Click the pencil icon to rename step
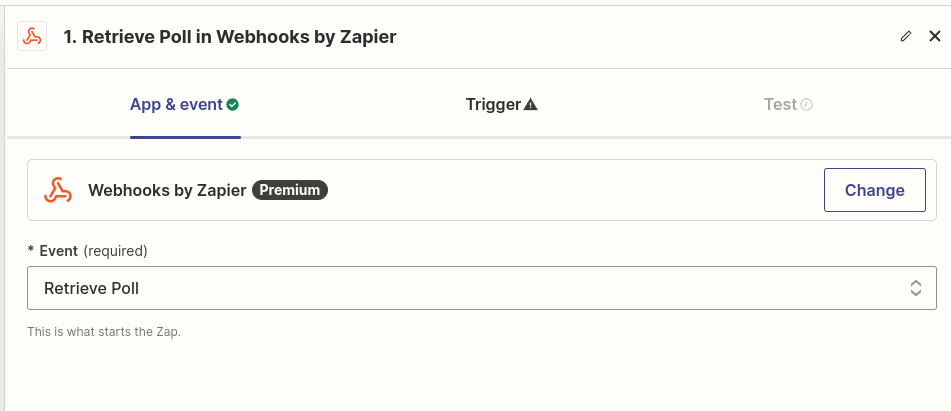 906,37
